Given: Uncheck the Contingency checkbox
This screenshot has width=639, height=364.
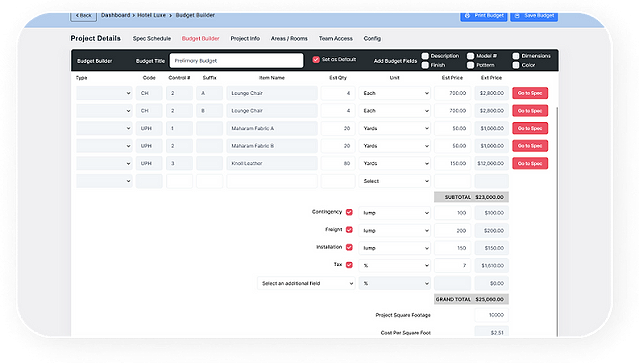Looking at the screenshot, I should (349, 212).
